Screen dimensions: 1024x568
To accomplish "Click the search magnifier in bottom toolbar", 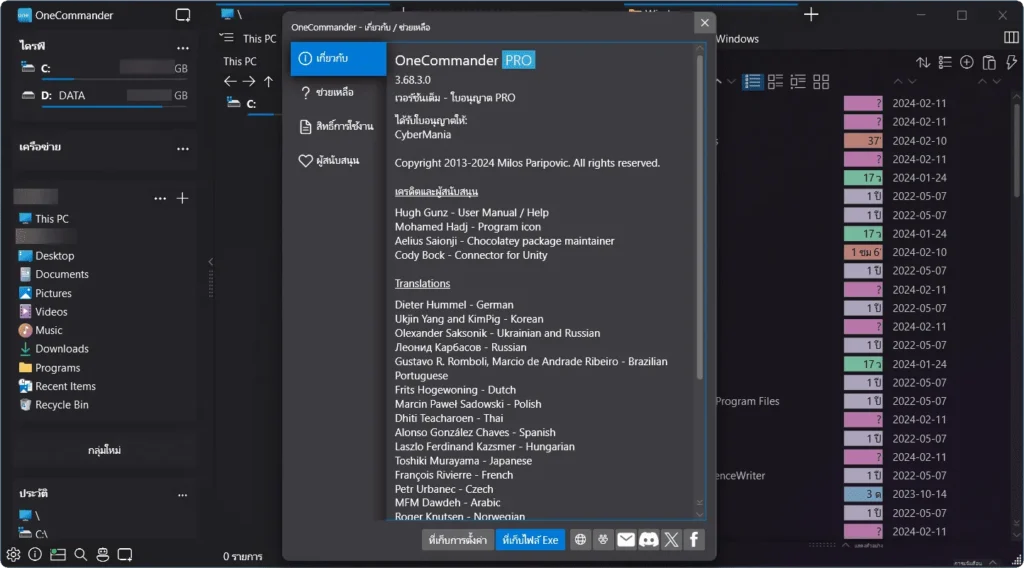I will pyautogui.click(x=80, y=554).
